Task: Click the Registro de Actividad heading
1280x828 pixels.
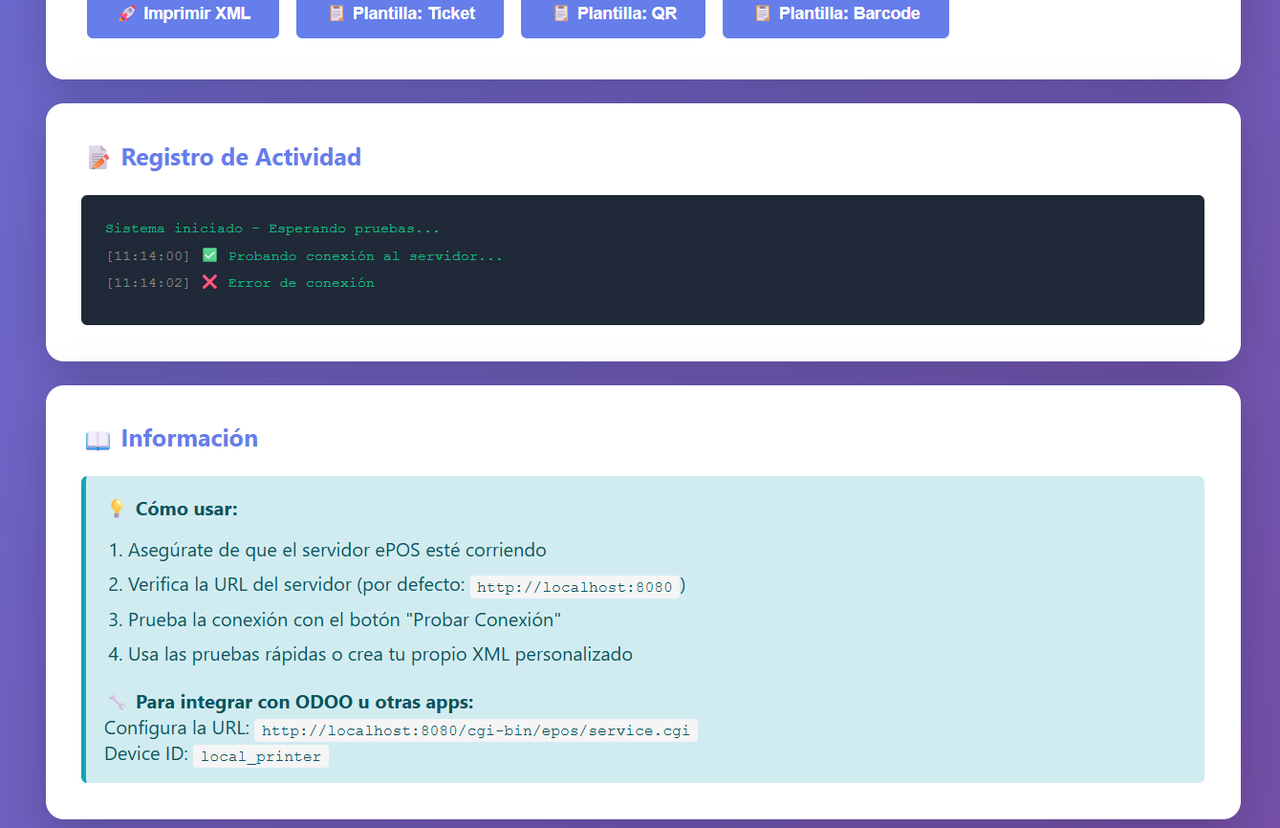Action: pos(241,157)
